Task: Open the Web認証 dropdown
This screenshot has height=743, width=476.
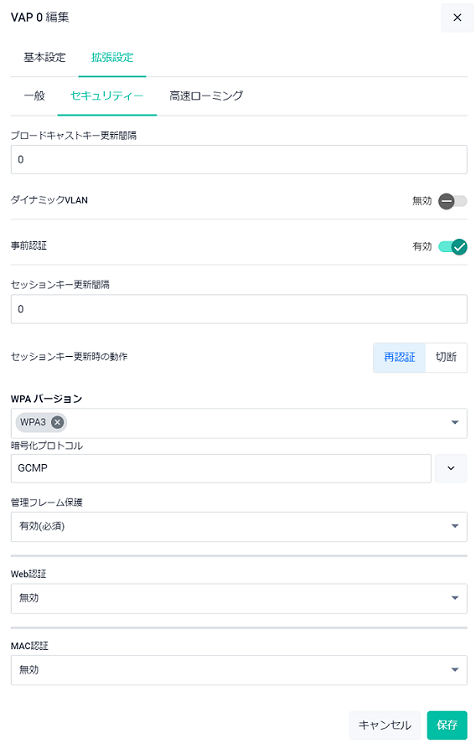Action: 239,598
